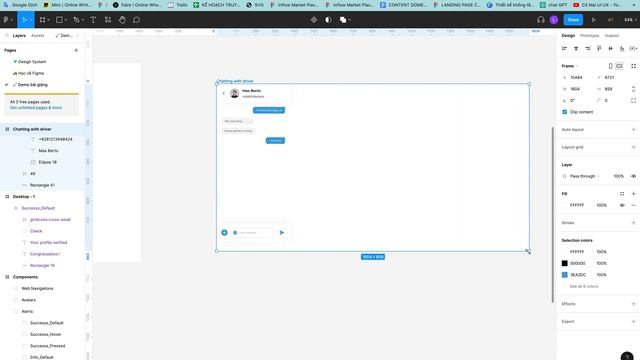Viewport: 640px width, 360px height.
Task: Click the purple user avatar
Action: tap(554, 20)
